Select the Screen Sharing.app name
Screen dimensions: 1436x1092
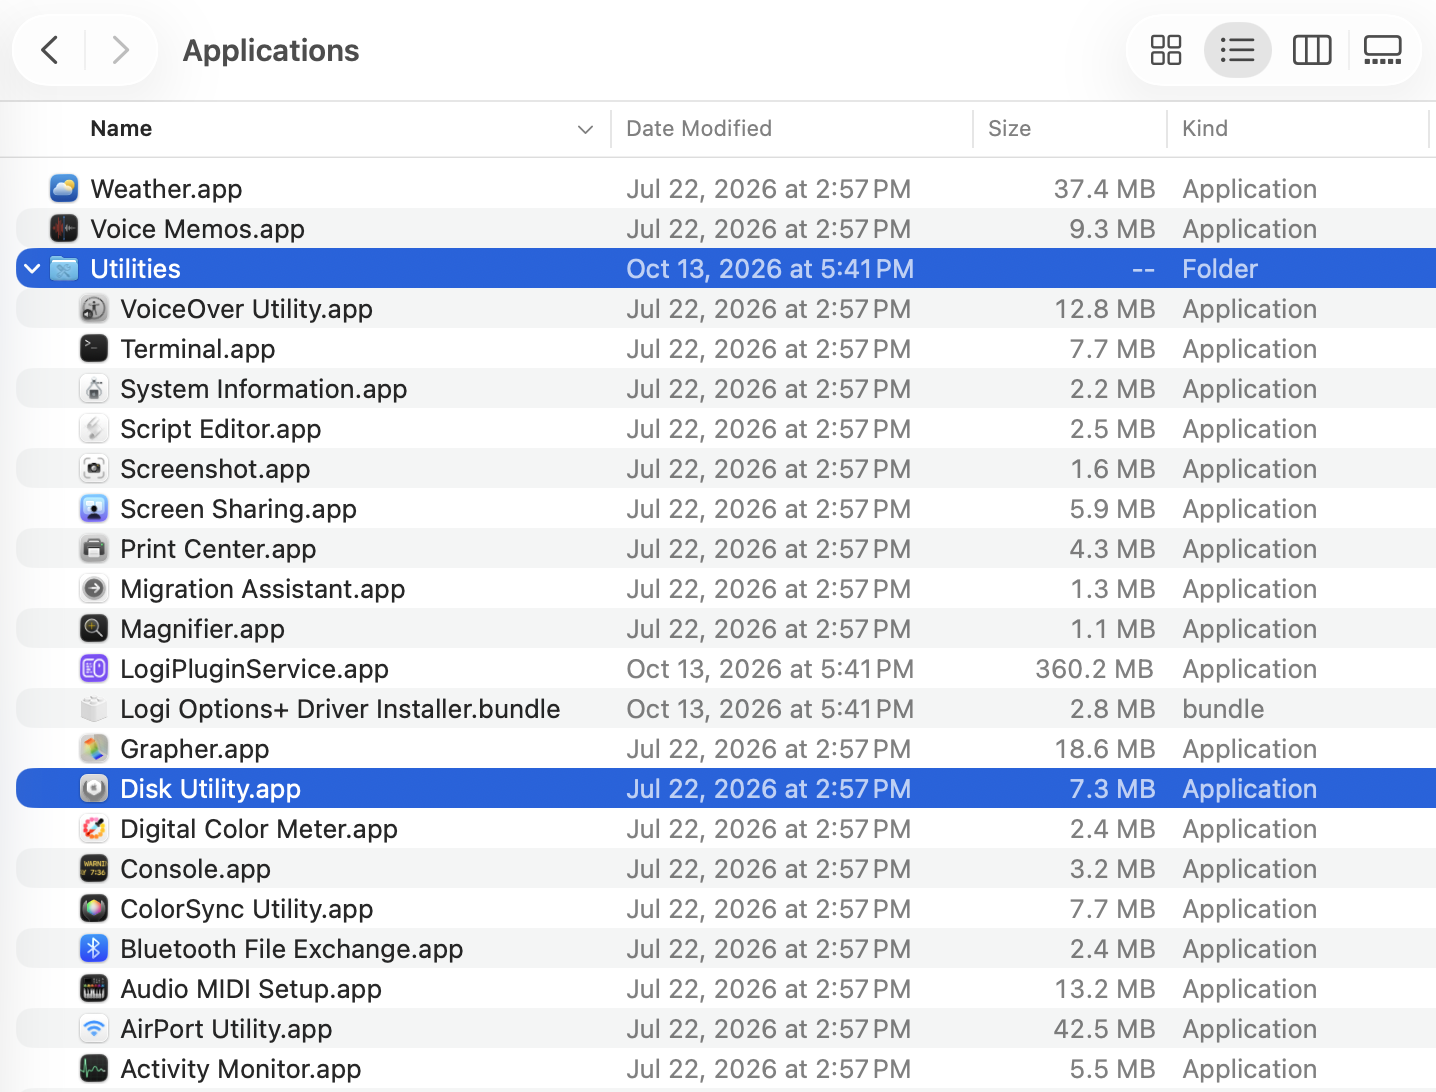[x=238, y=509]
